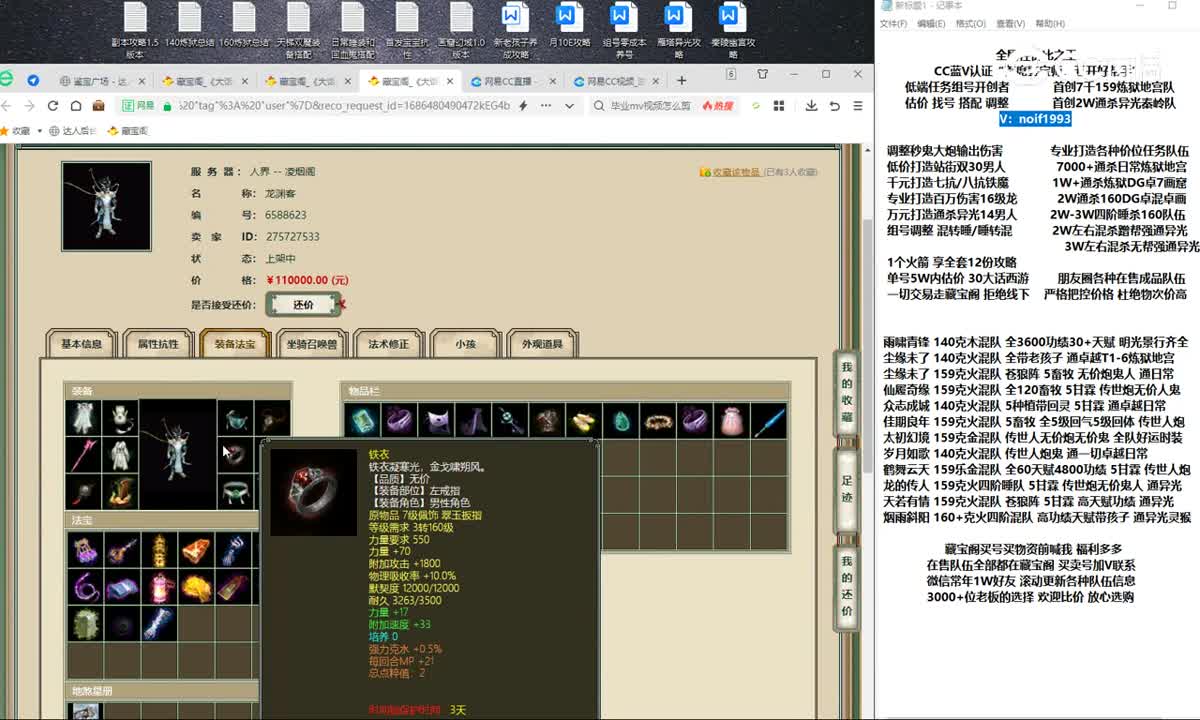Open 足迹 side button
The height and width of the screenshot is (720, 1200).
click(846, 488)
